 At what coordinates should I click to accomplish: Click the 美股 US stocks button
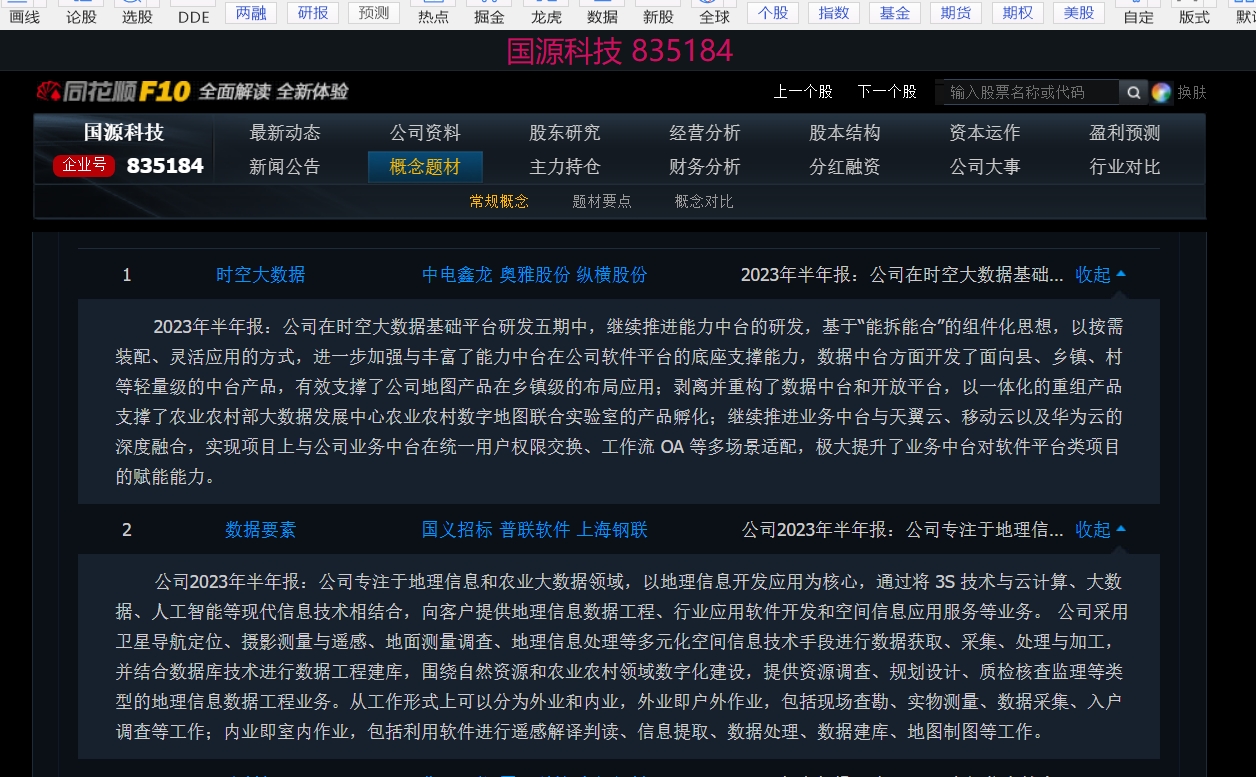1079,13
